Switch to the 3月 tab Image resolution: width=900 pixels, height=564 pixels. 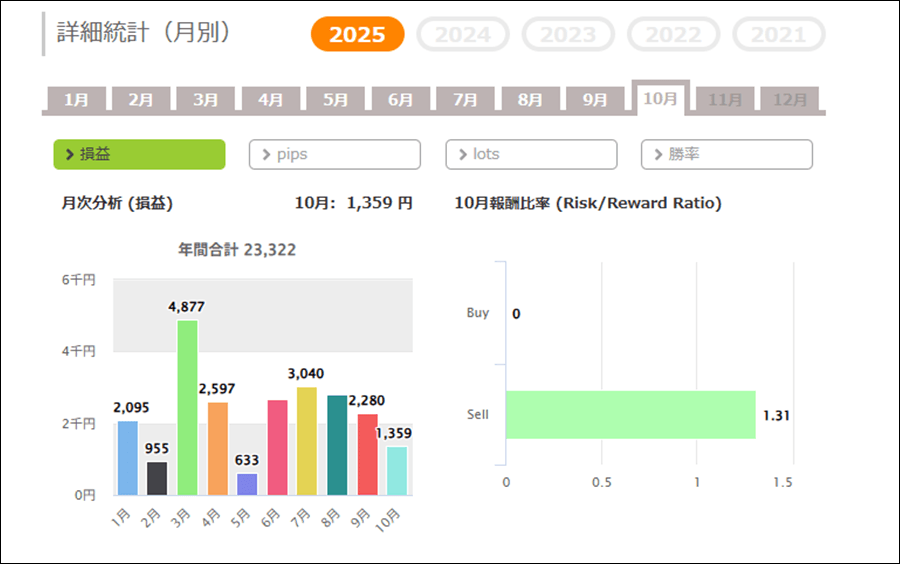coord(206,100)
